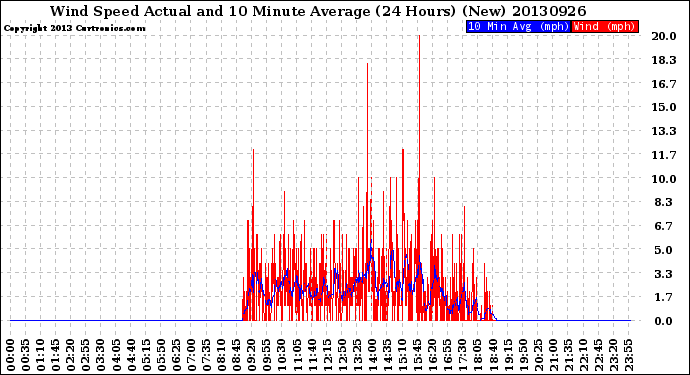Click the 15.0 y-axis value
Image resolution: width=690 pixels, height=375 pixels.
click(x=664, y=107)
